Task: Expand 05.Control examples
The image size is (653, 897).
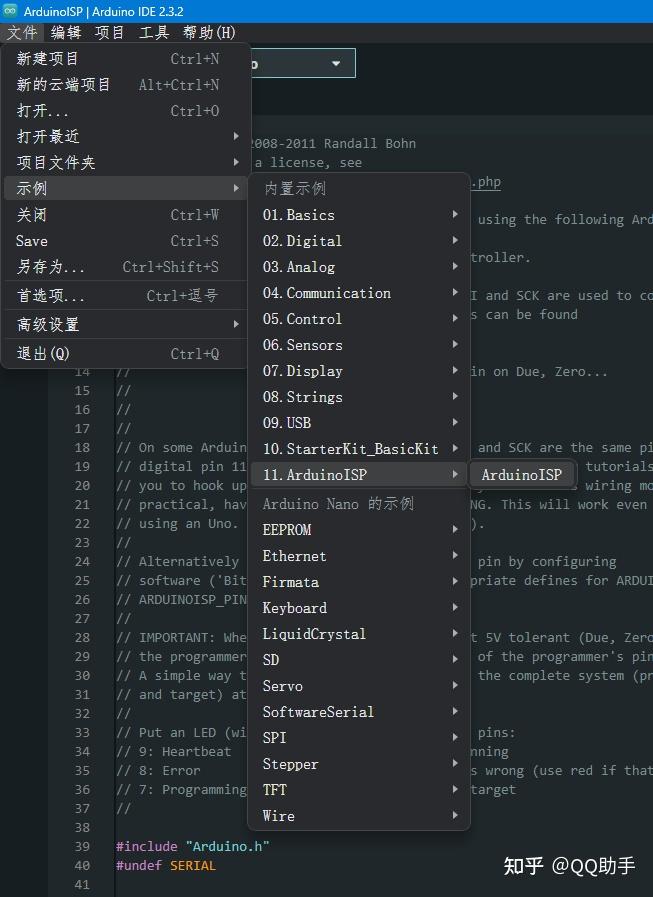Action: pyautogui.click(x=359, y=319)
